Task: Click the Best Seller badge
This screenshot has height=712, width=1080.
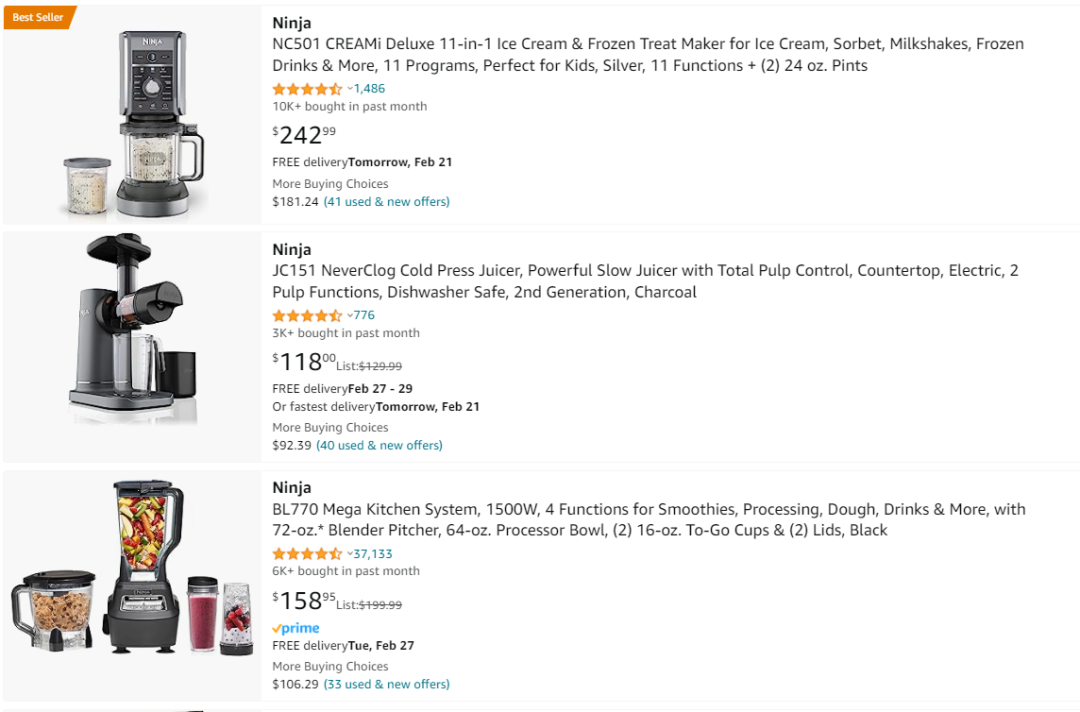Action: (x=38, y=17)
